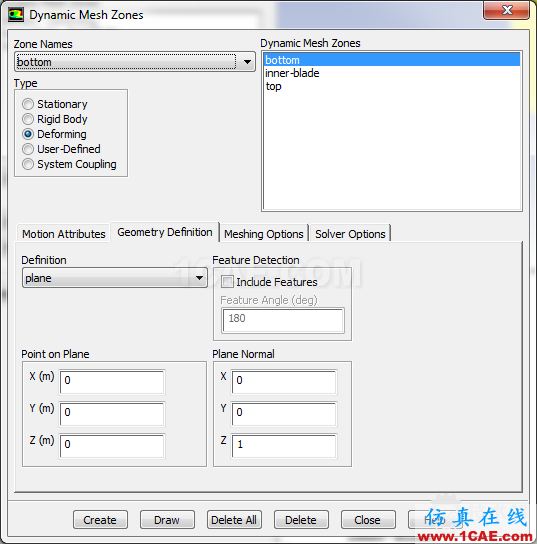Click the Create button
The height and width of the screenshot is (544, 537).
100,520
